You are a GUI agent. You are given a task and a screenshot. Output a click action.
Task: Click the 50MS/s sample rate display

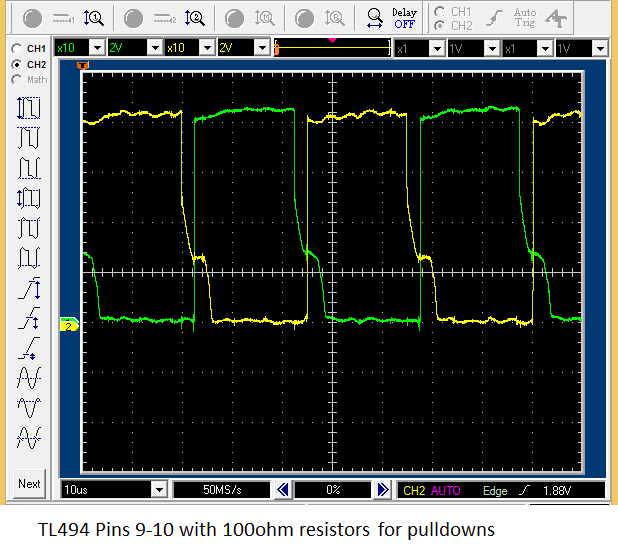[222, 490]
